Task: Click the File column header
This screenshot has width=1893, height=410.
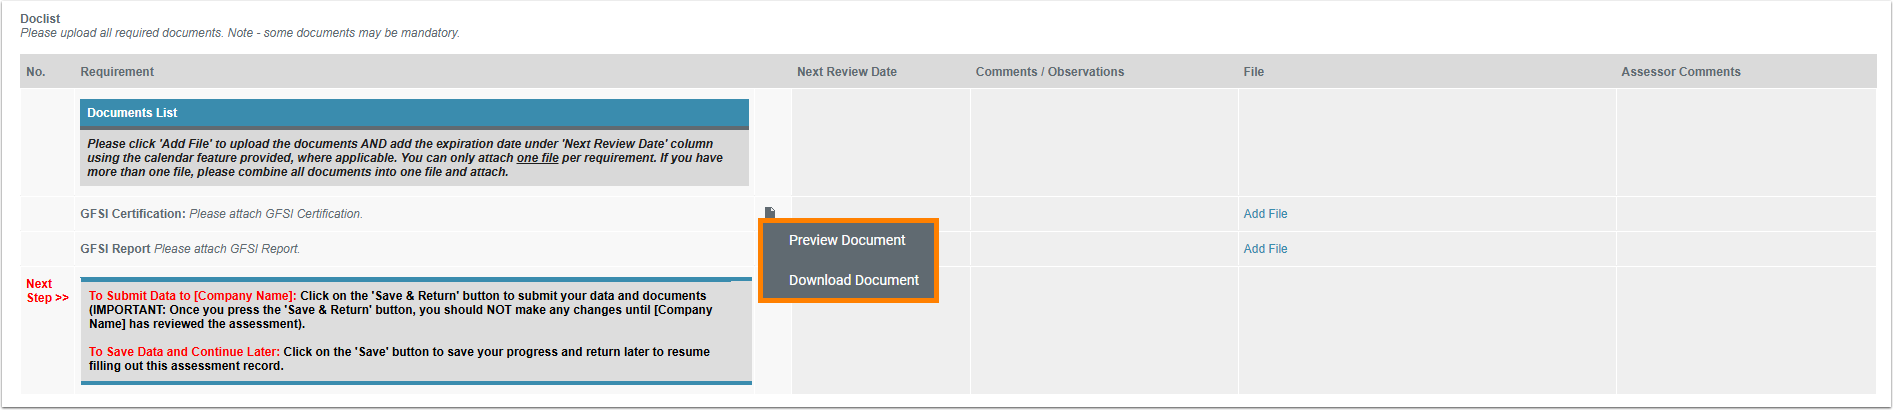Action: 1253,72
